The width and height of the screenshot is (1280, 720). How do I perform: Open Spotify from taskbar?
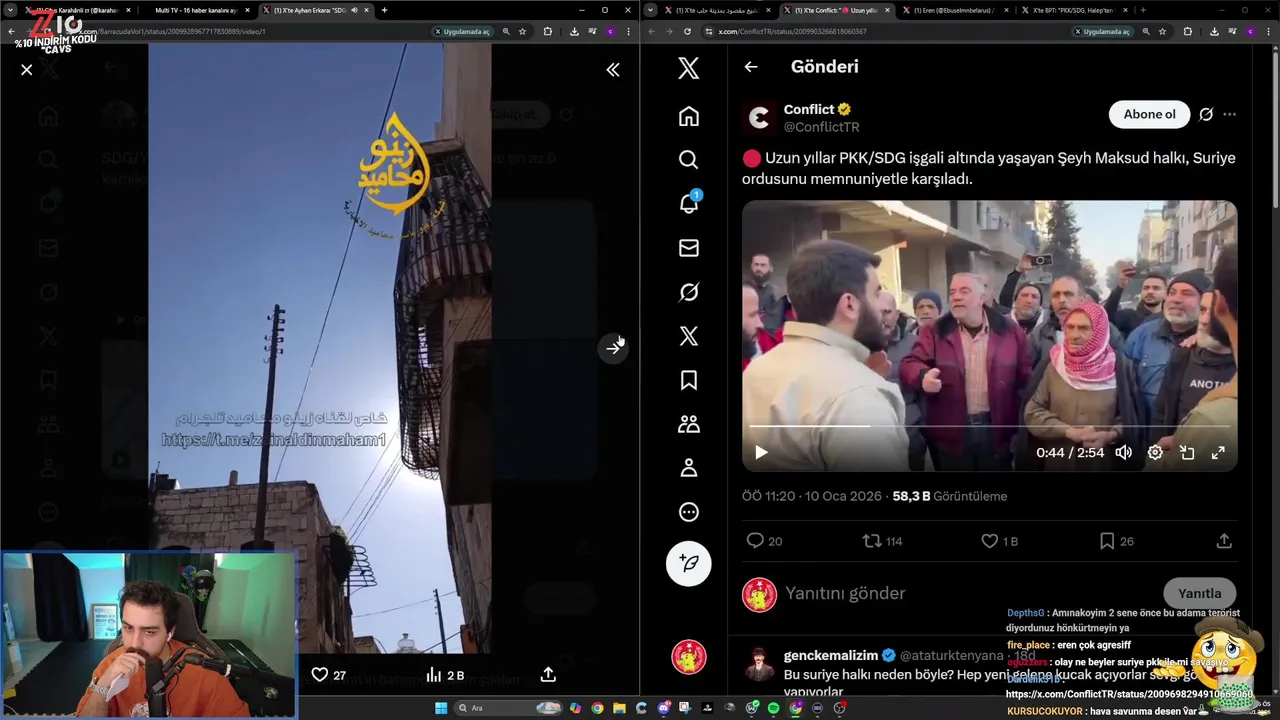773,708
